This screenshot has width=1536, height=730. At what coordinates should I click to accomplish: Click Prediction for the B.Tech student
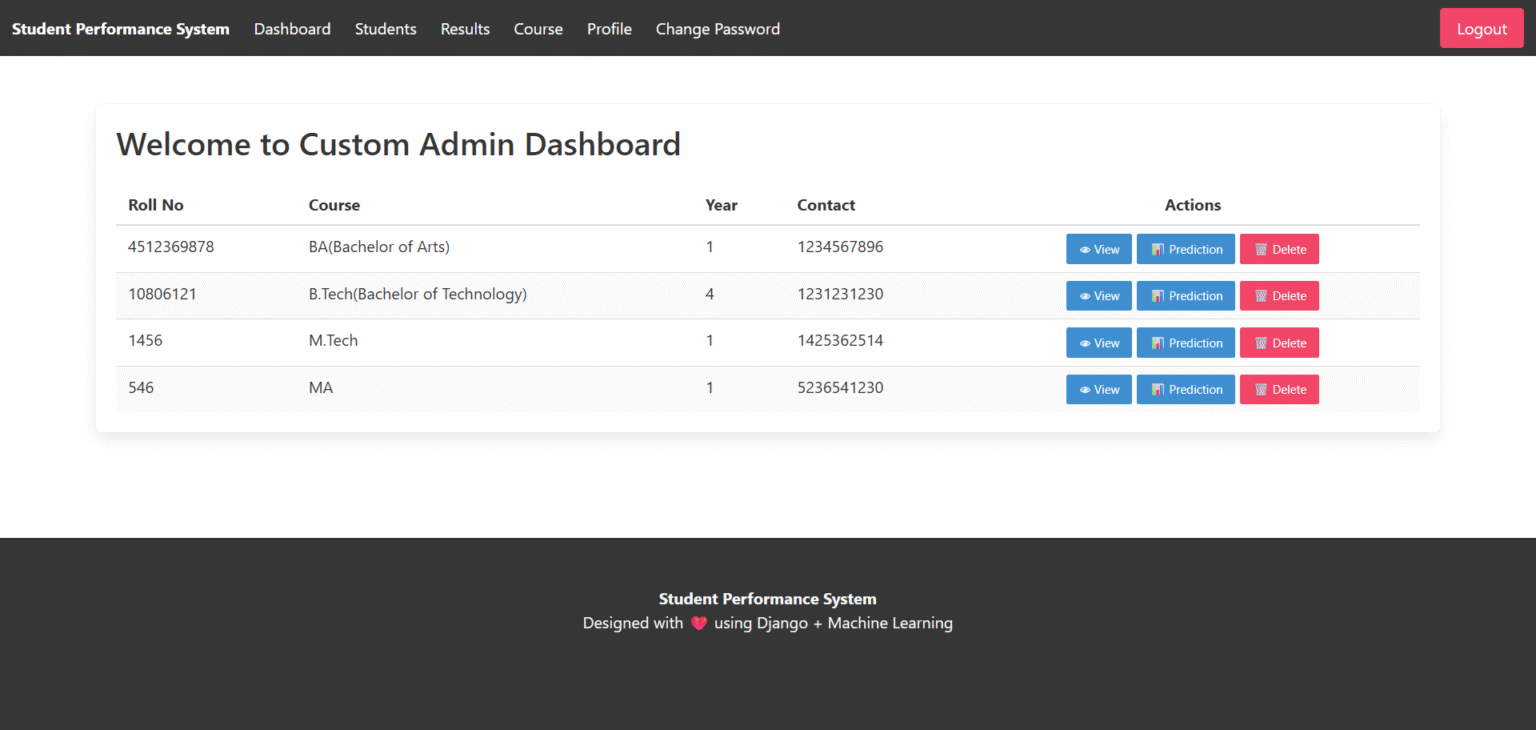pos(1185,296)
